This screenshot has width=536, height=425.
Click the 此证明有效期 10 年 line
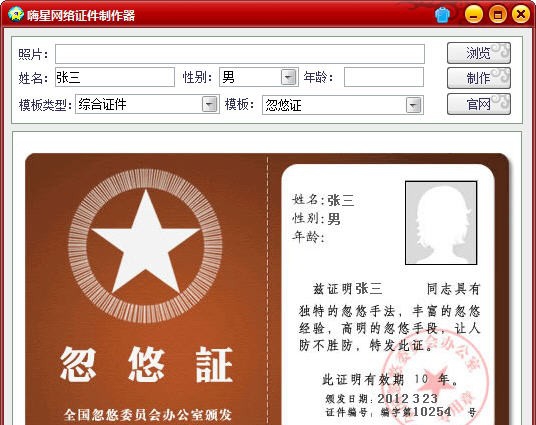(390, 379)
